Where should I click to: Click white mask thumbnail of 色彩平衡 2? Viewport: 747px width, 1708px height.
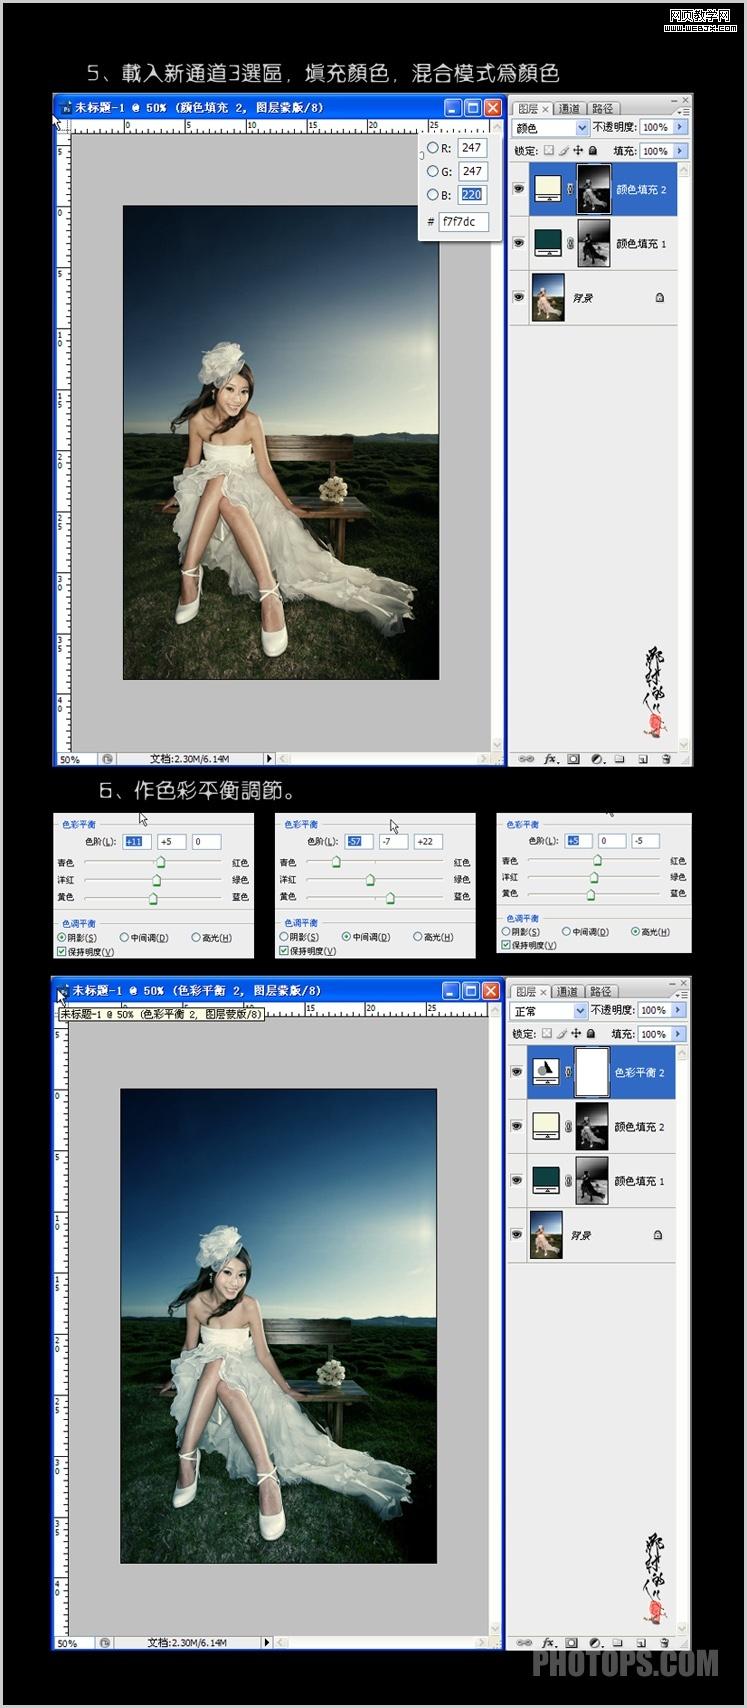click(x=592, y=1072)
